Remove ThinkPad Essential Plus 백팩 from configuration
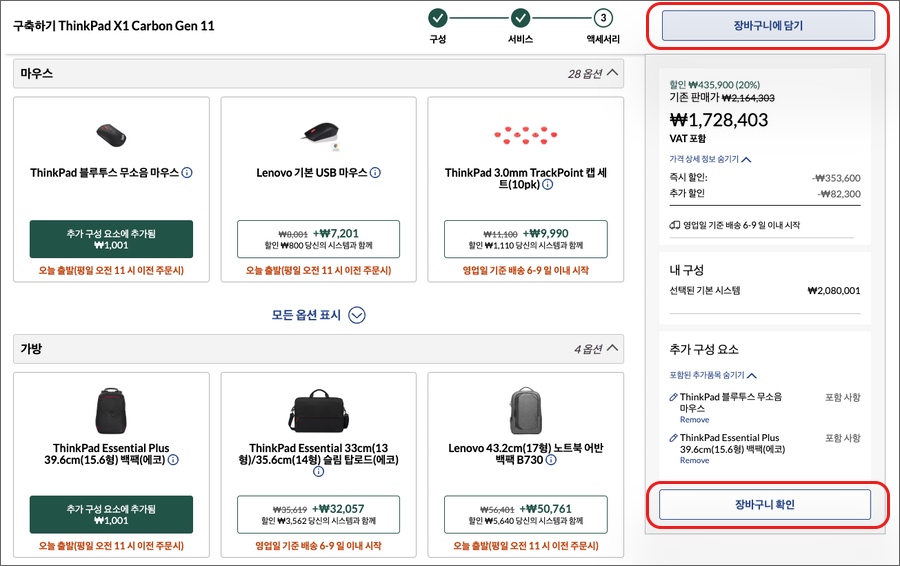This screenshot has width=900, height=566. tap(694, 460)
